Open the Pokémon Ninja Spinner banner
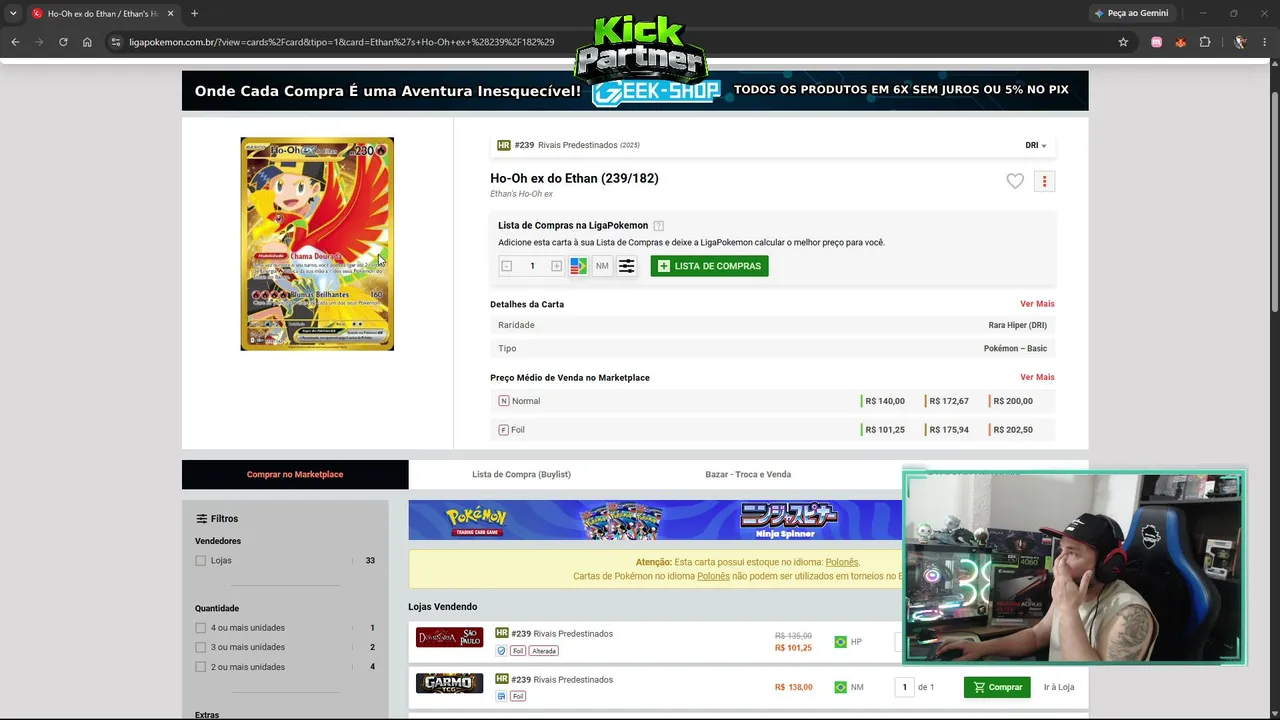The height and width of the screenshot is (720, 1280). coord(655,520)
